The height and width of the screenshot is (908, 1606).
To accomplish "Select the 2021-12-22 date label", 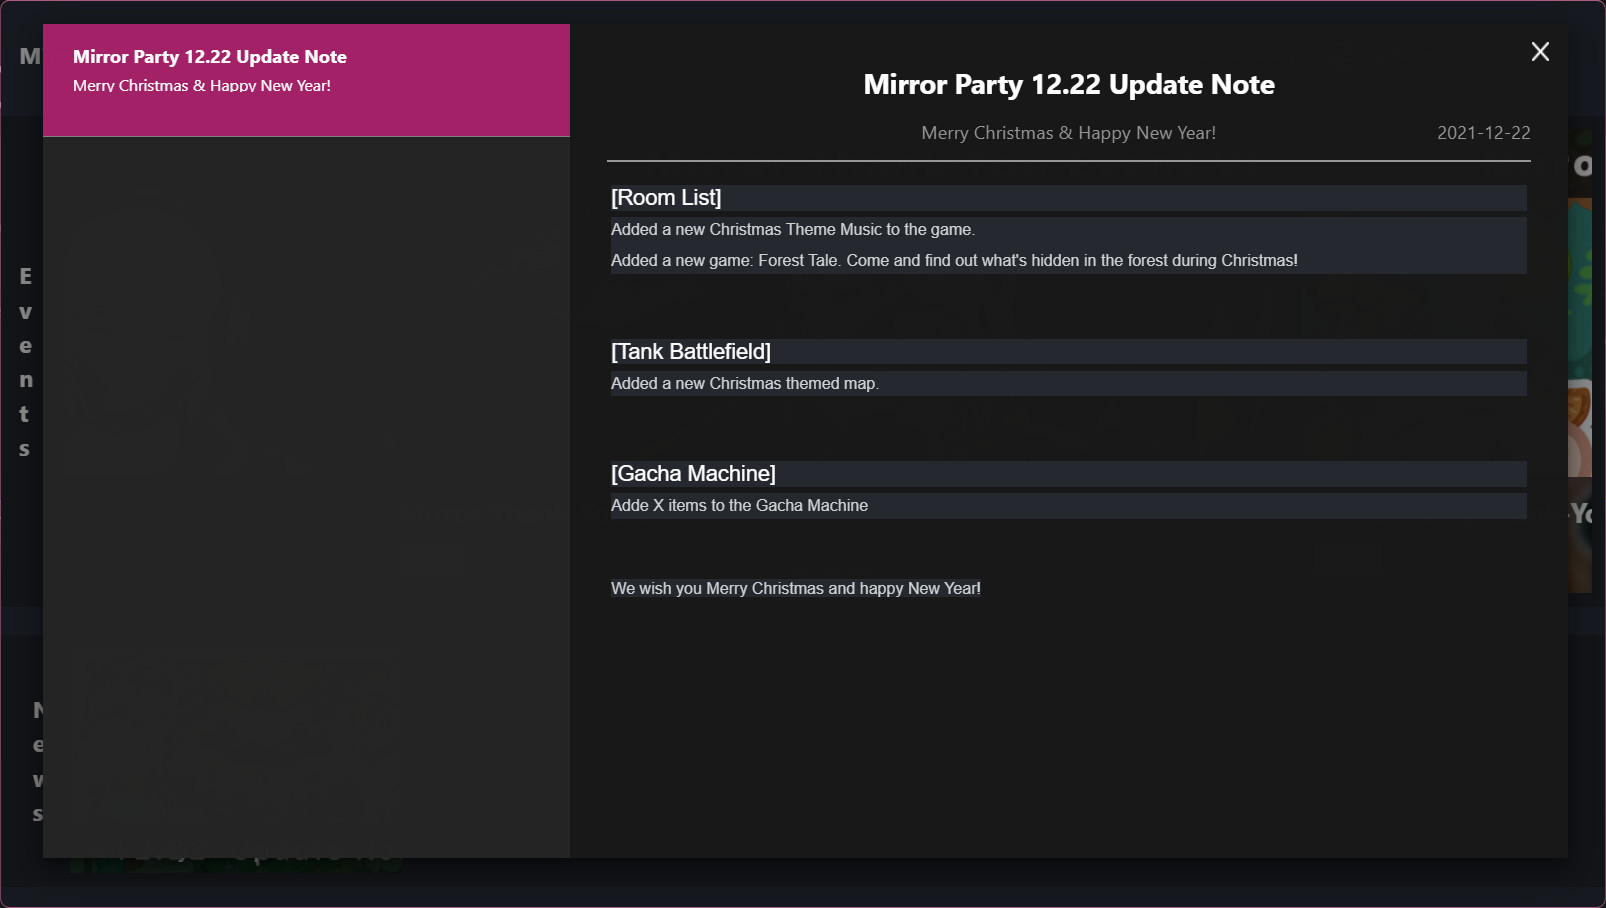I will point(1482,132).
